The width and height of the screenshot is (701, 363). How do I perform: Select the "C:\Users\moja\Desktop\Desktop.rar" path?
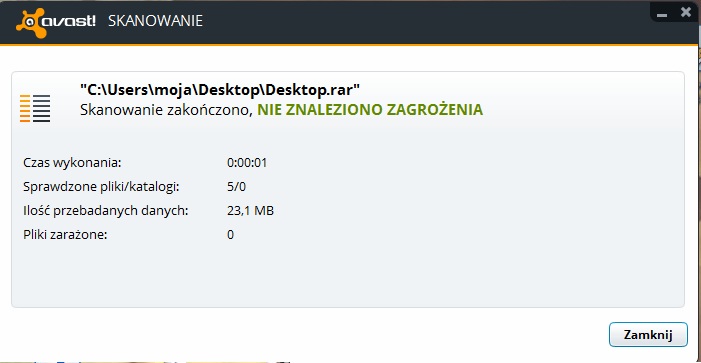click(x=220, y=89)
